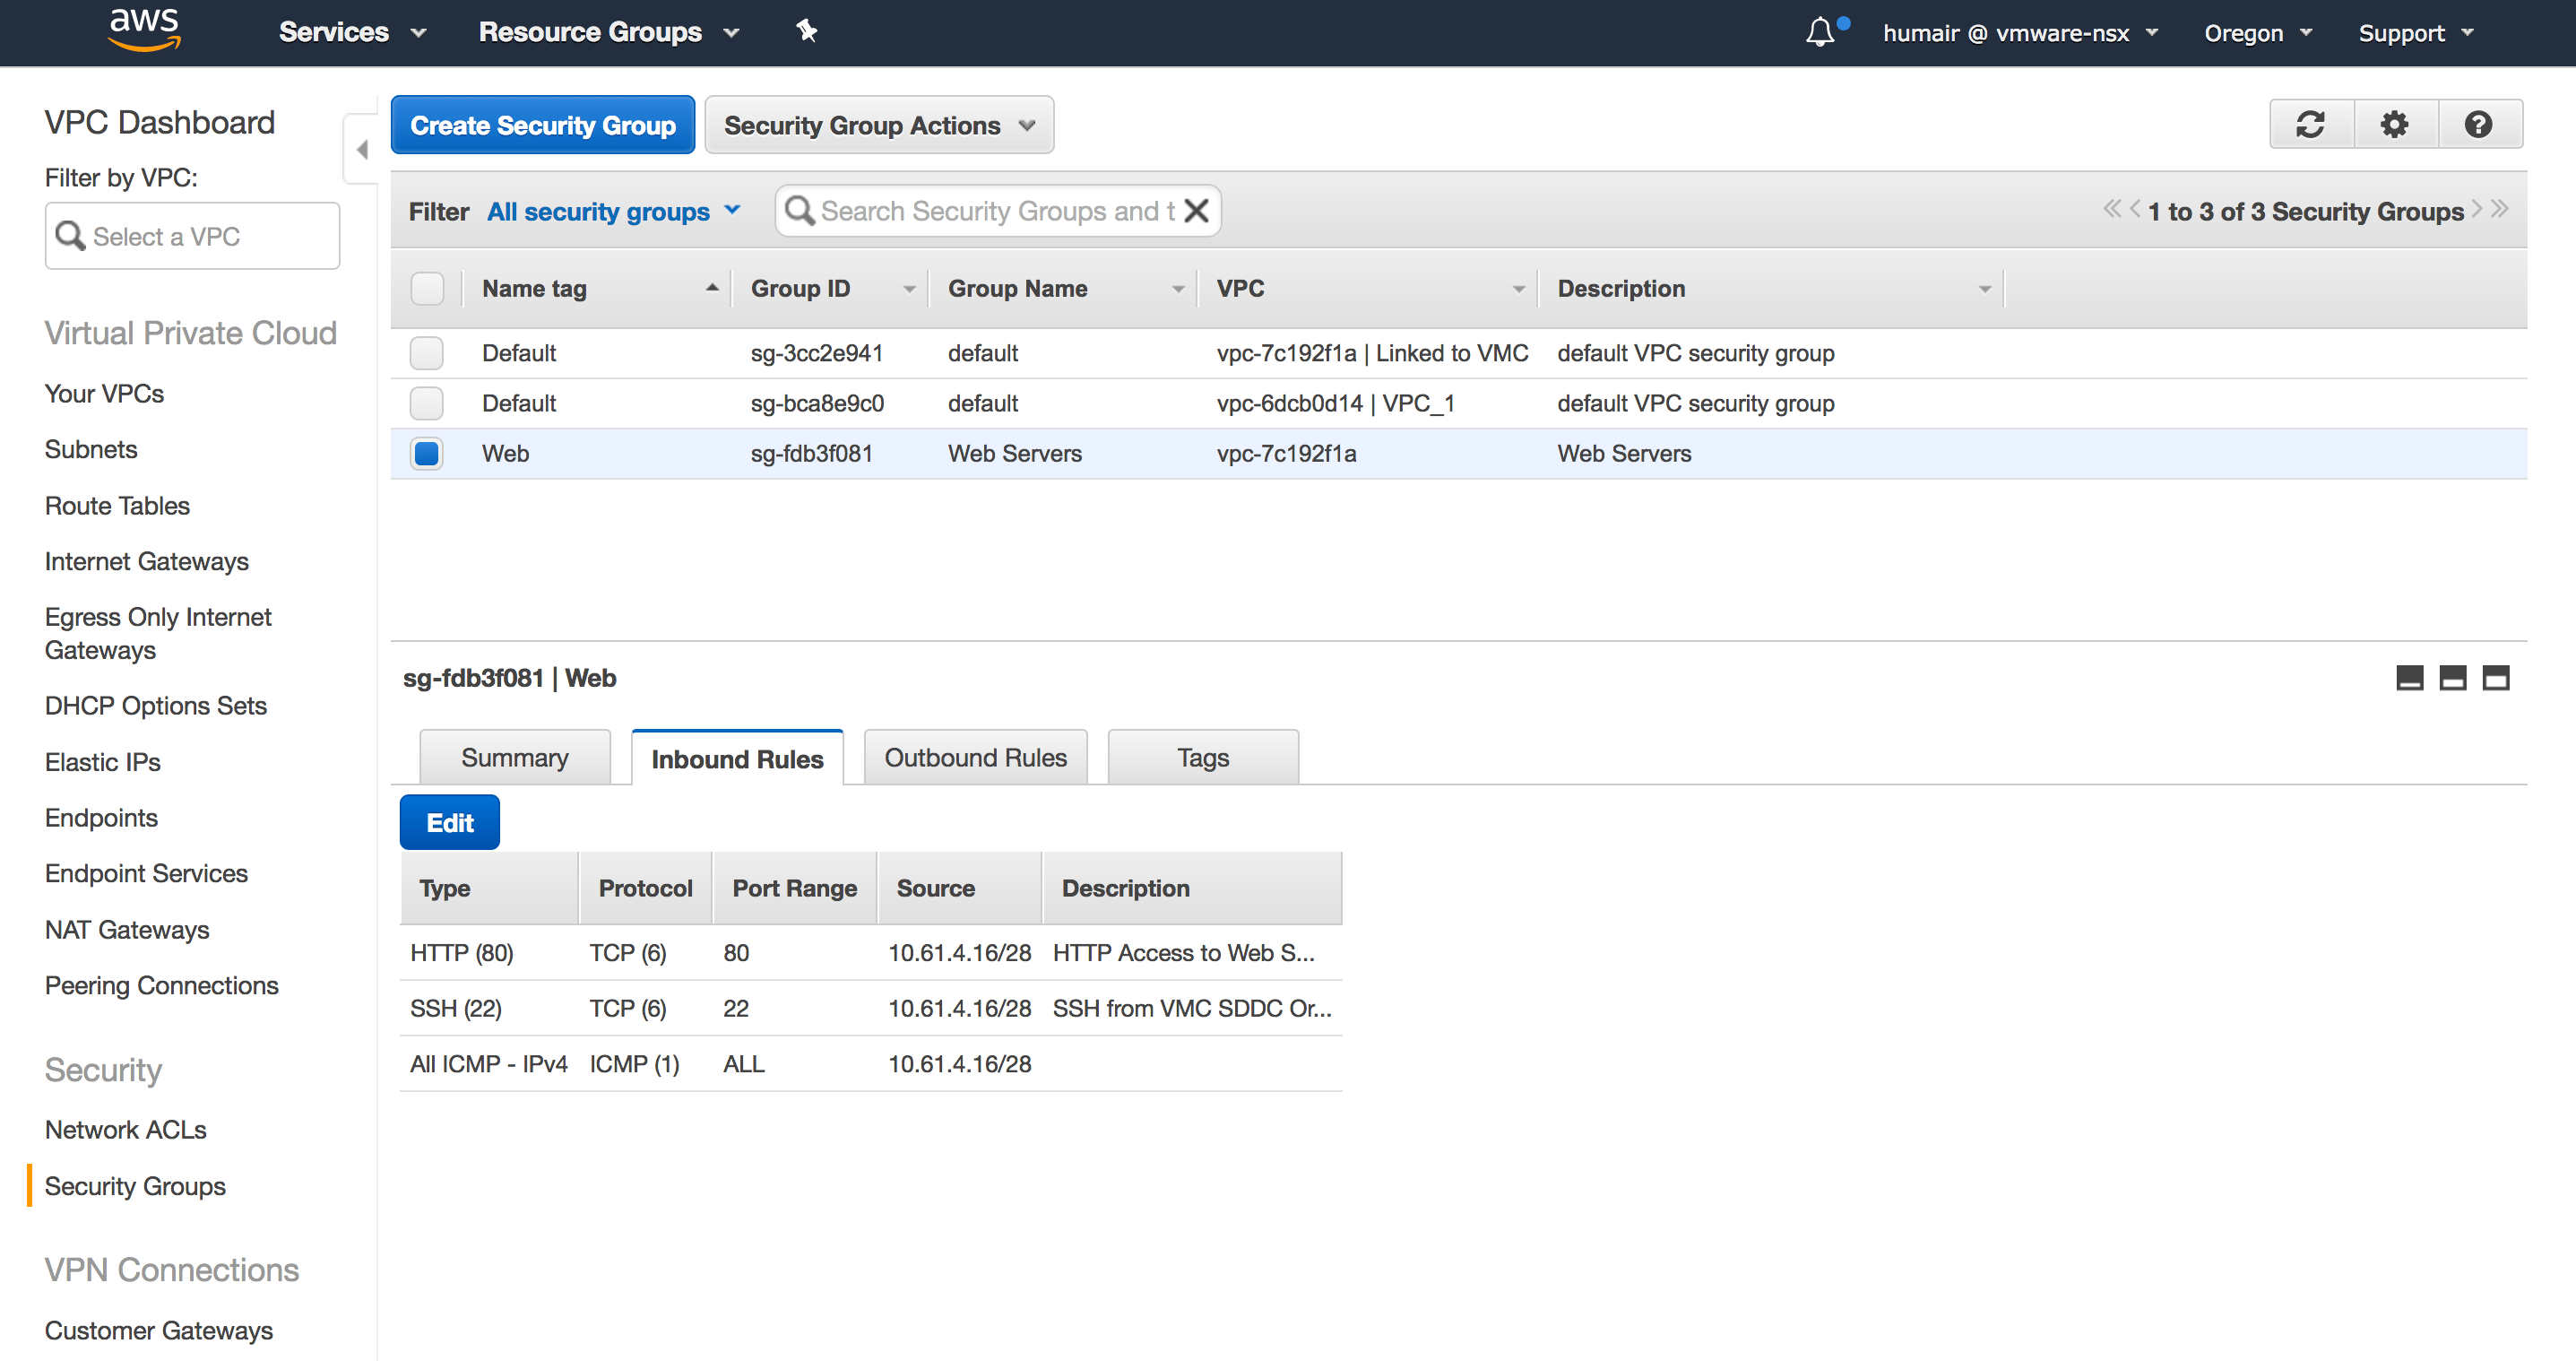Click Create Security Group button
The height and width of the screenshot is (1361, 2576).
coord(542,125)
